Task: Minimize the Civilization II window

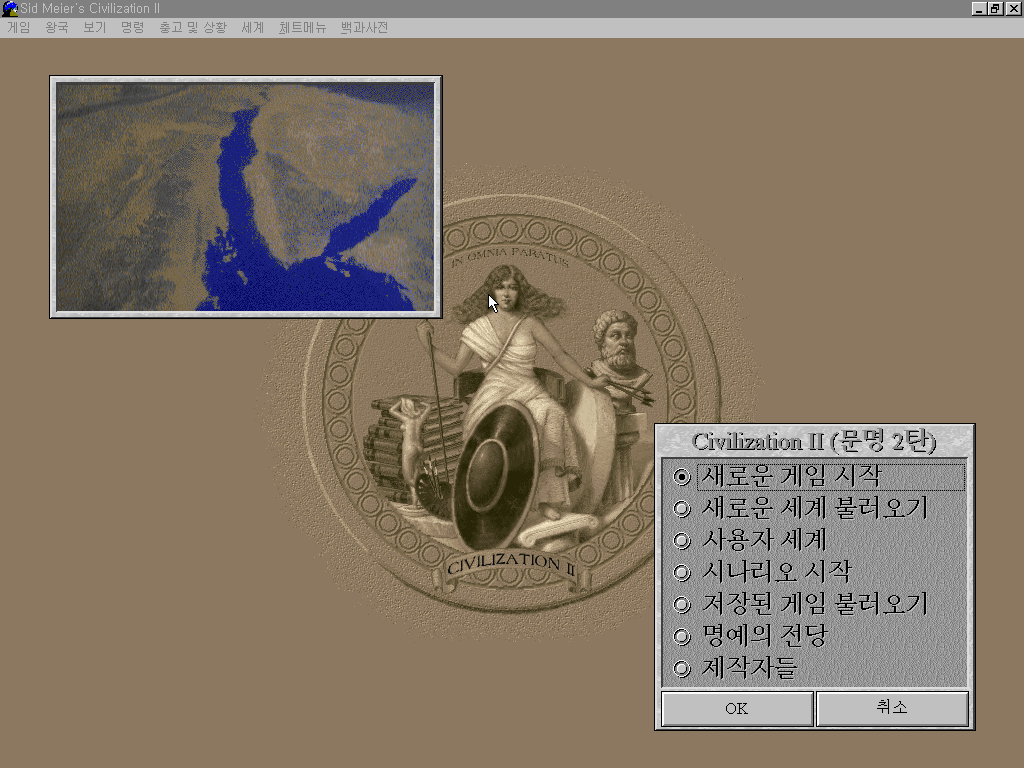Action: click(x=978, y=8)
